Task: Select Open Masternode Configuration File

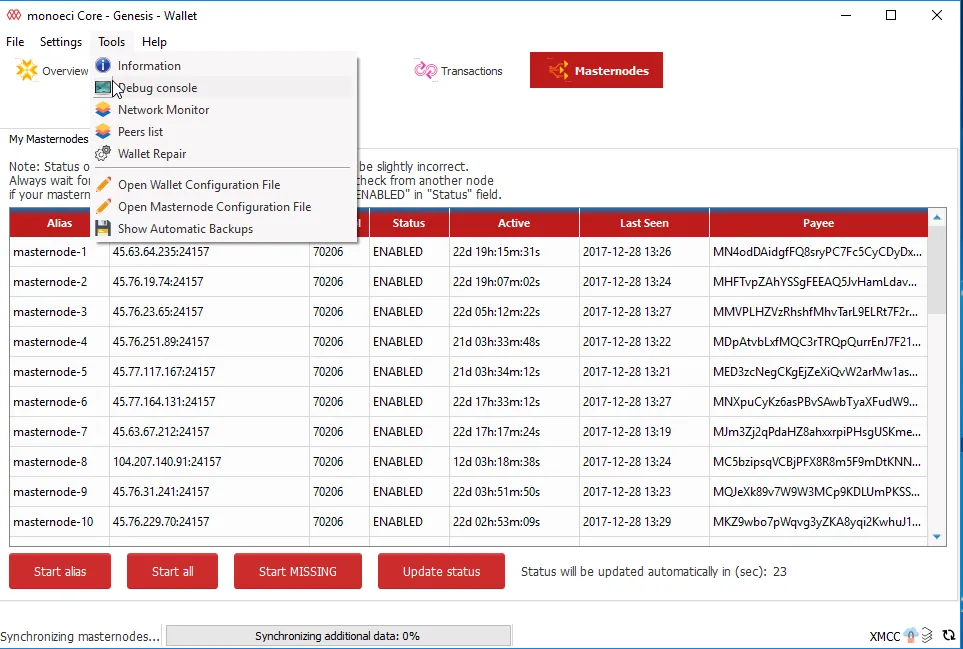Action: click(224, 207)
